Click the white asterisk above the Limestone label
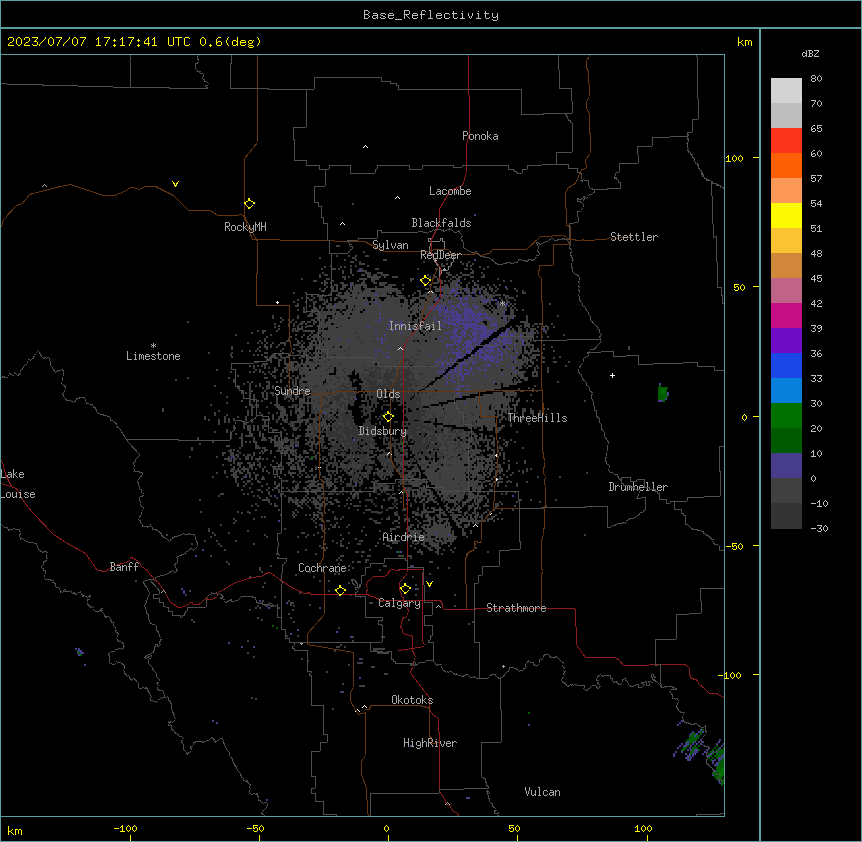 coord(153,346)
